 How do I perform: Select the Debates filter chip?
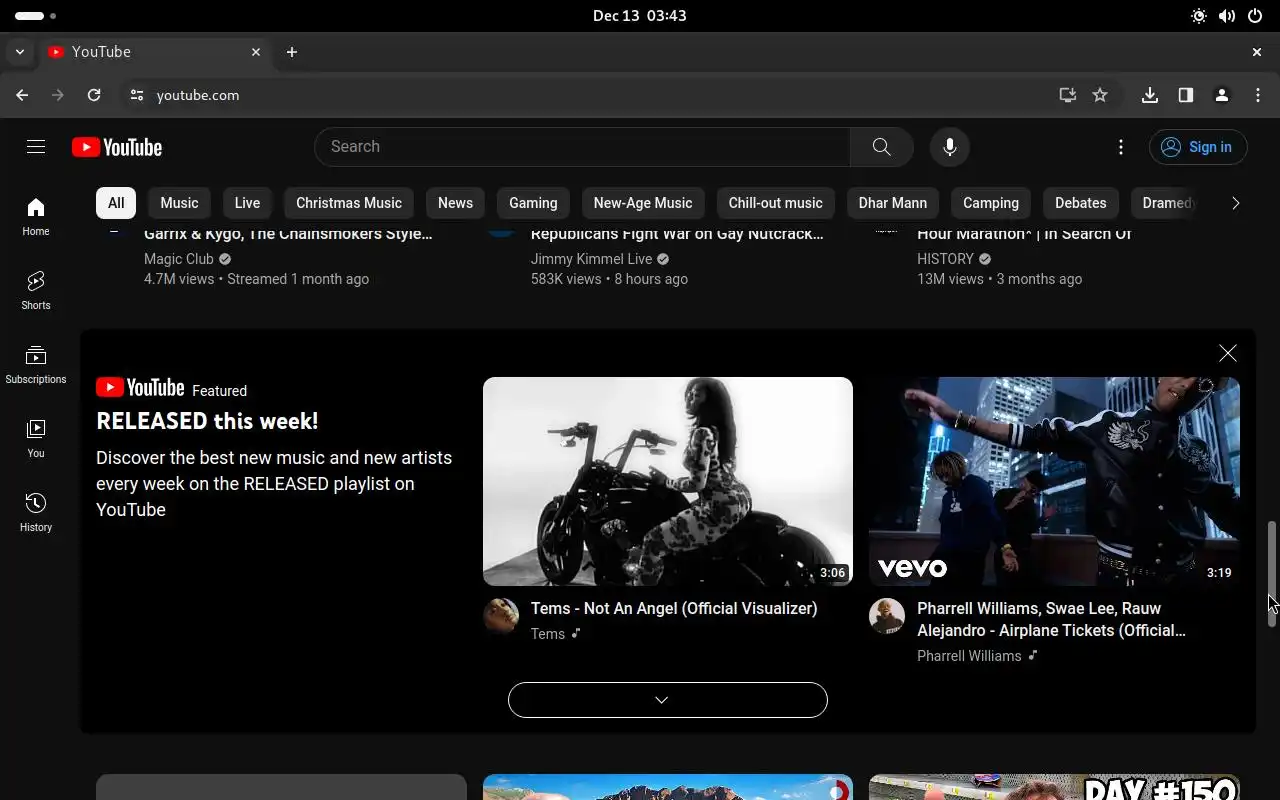[x=1081, y=203]
